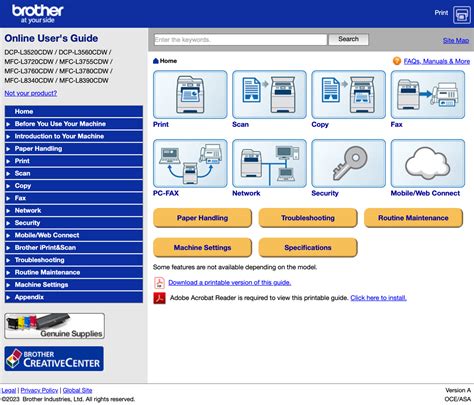The height and width of the screenshot is (405, 474).
Task: Click the Print printer icon in header
Action: click(462, 15)
